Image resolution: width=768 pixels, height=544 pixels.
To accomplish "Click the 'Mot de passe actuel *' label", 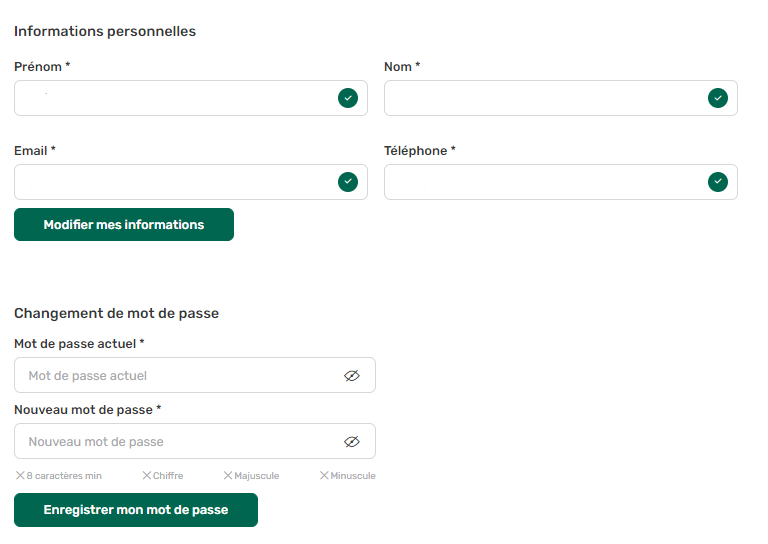I will click(79, 344).
